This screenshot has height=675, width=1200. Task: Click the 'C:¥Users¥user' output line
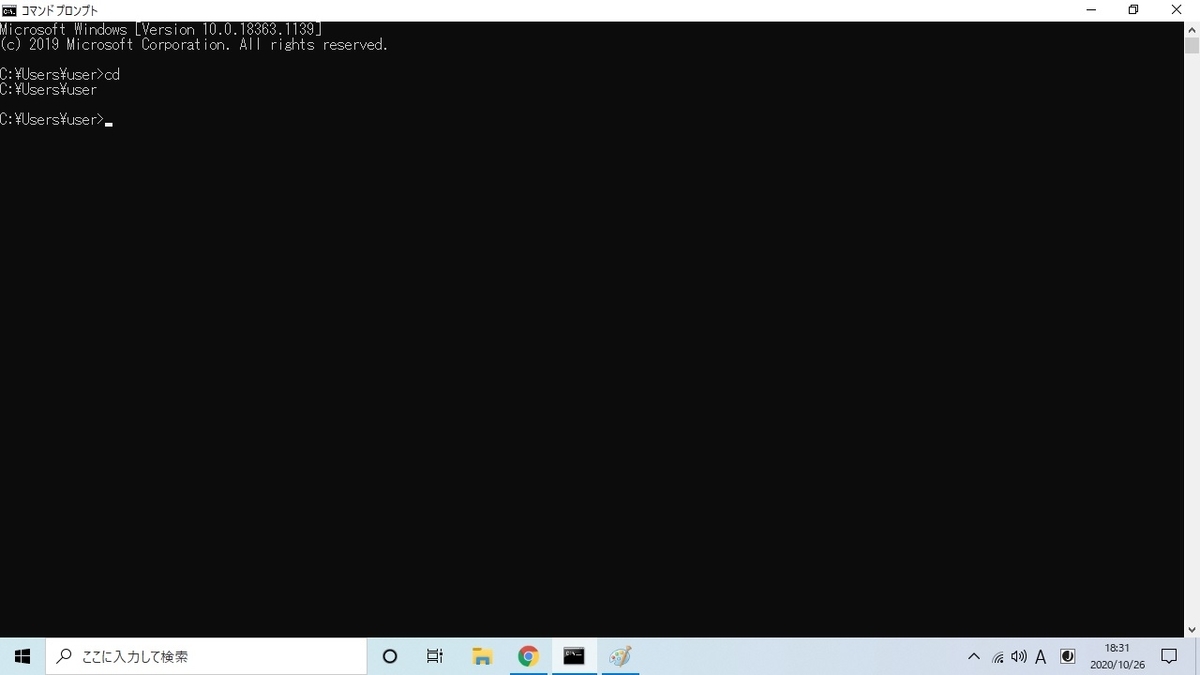pyautogui.click(x=49, y=90)
